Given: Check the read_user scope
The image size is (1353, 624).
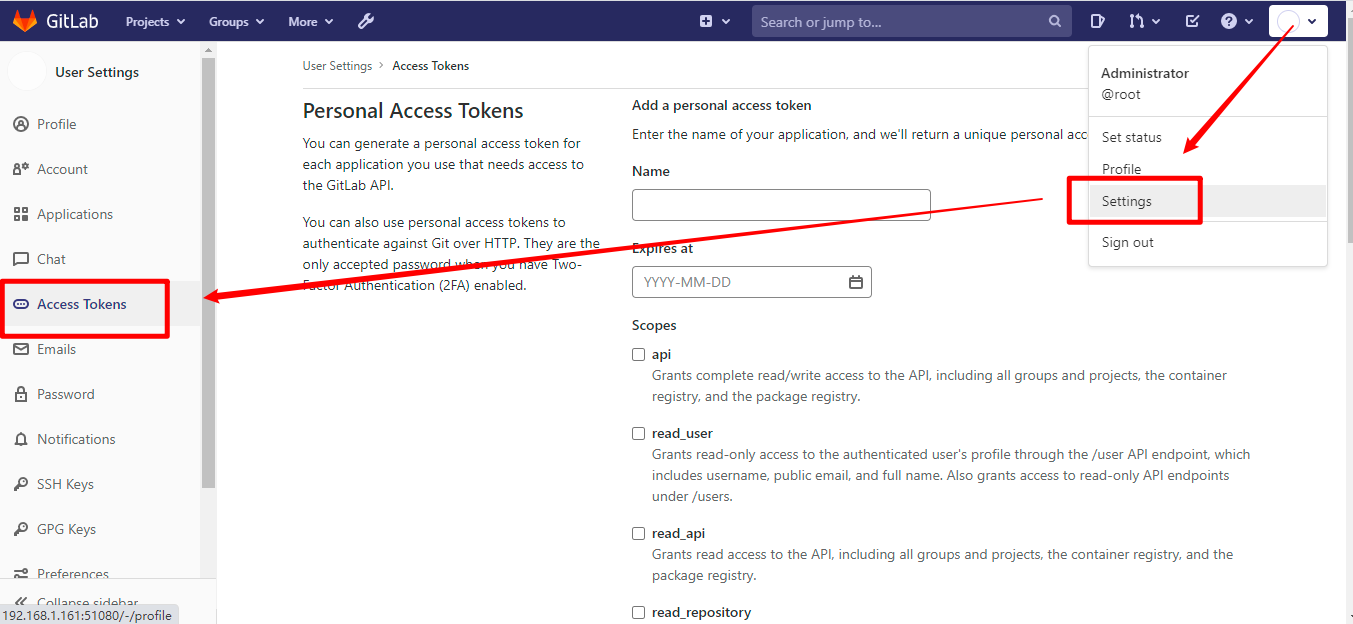Looking at the screenshot, I should point(639,433).
